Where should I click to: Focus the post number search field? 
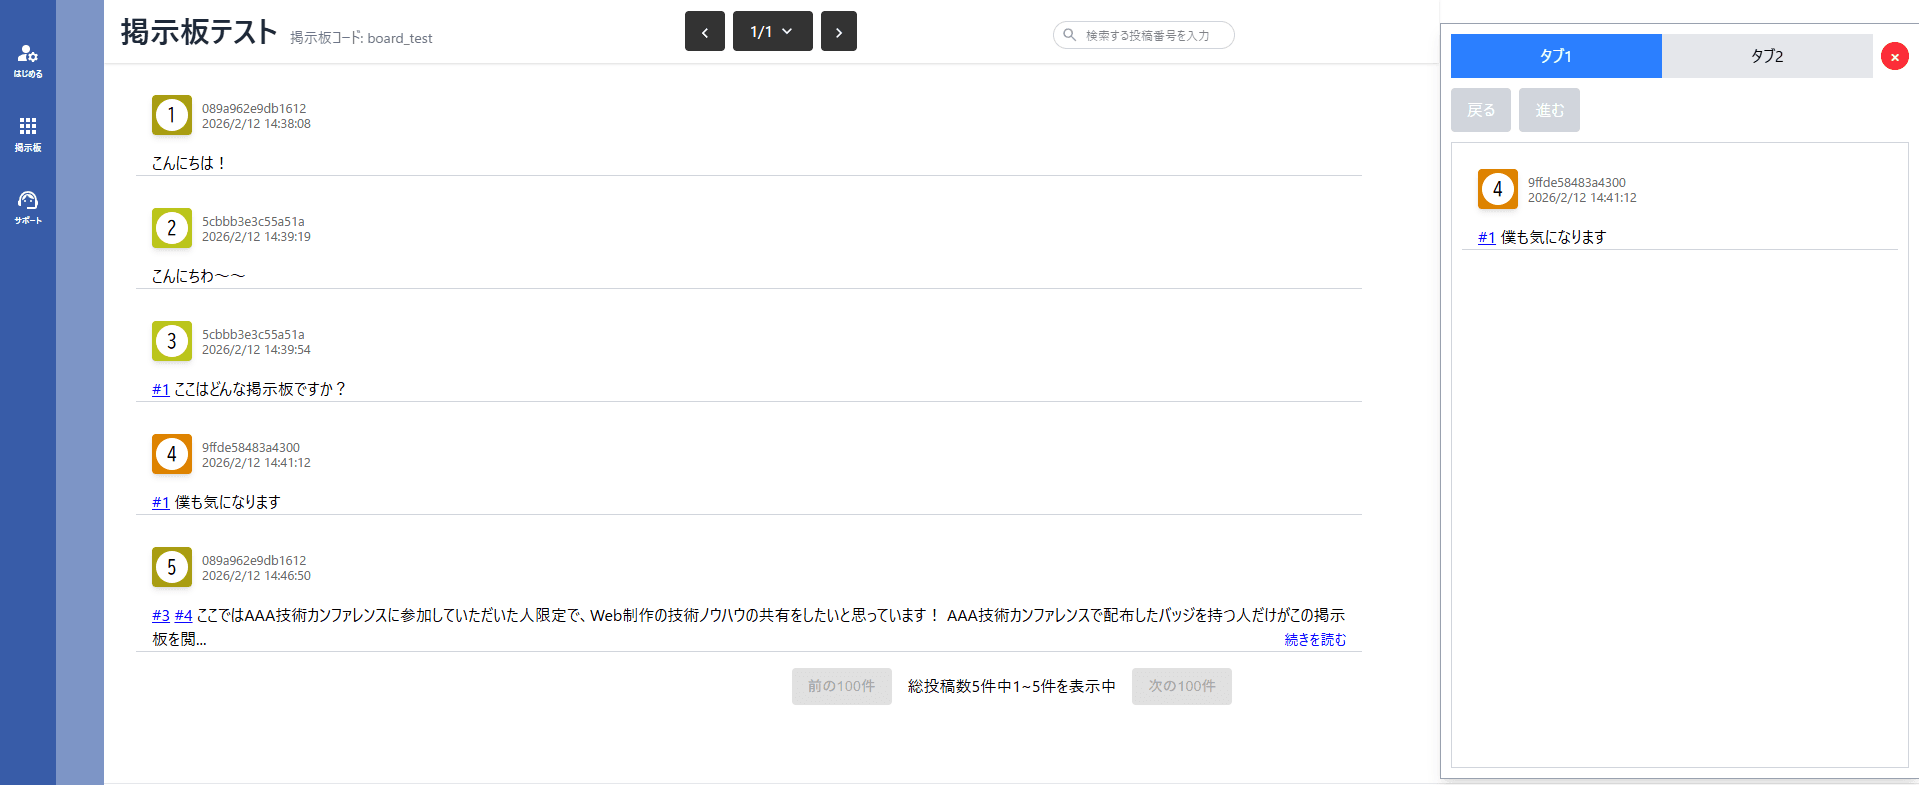coord(1150,35)
